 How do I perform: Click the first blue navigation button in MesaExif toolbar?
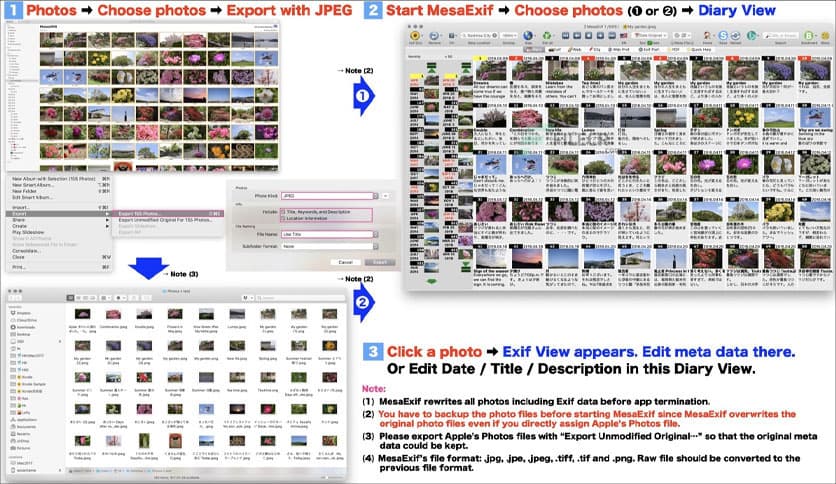click(x=565, y=35)
